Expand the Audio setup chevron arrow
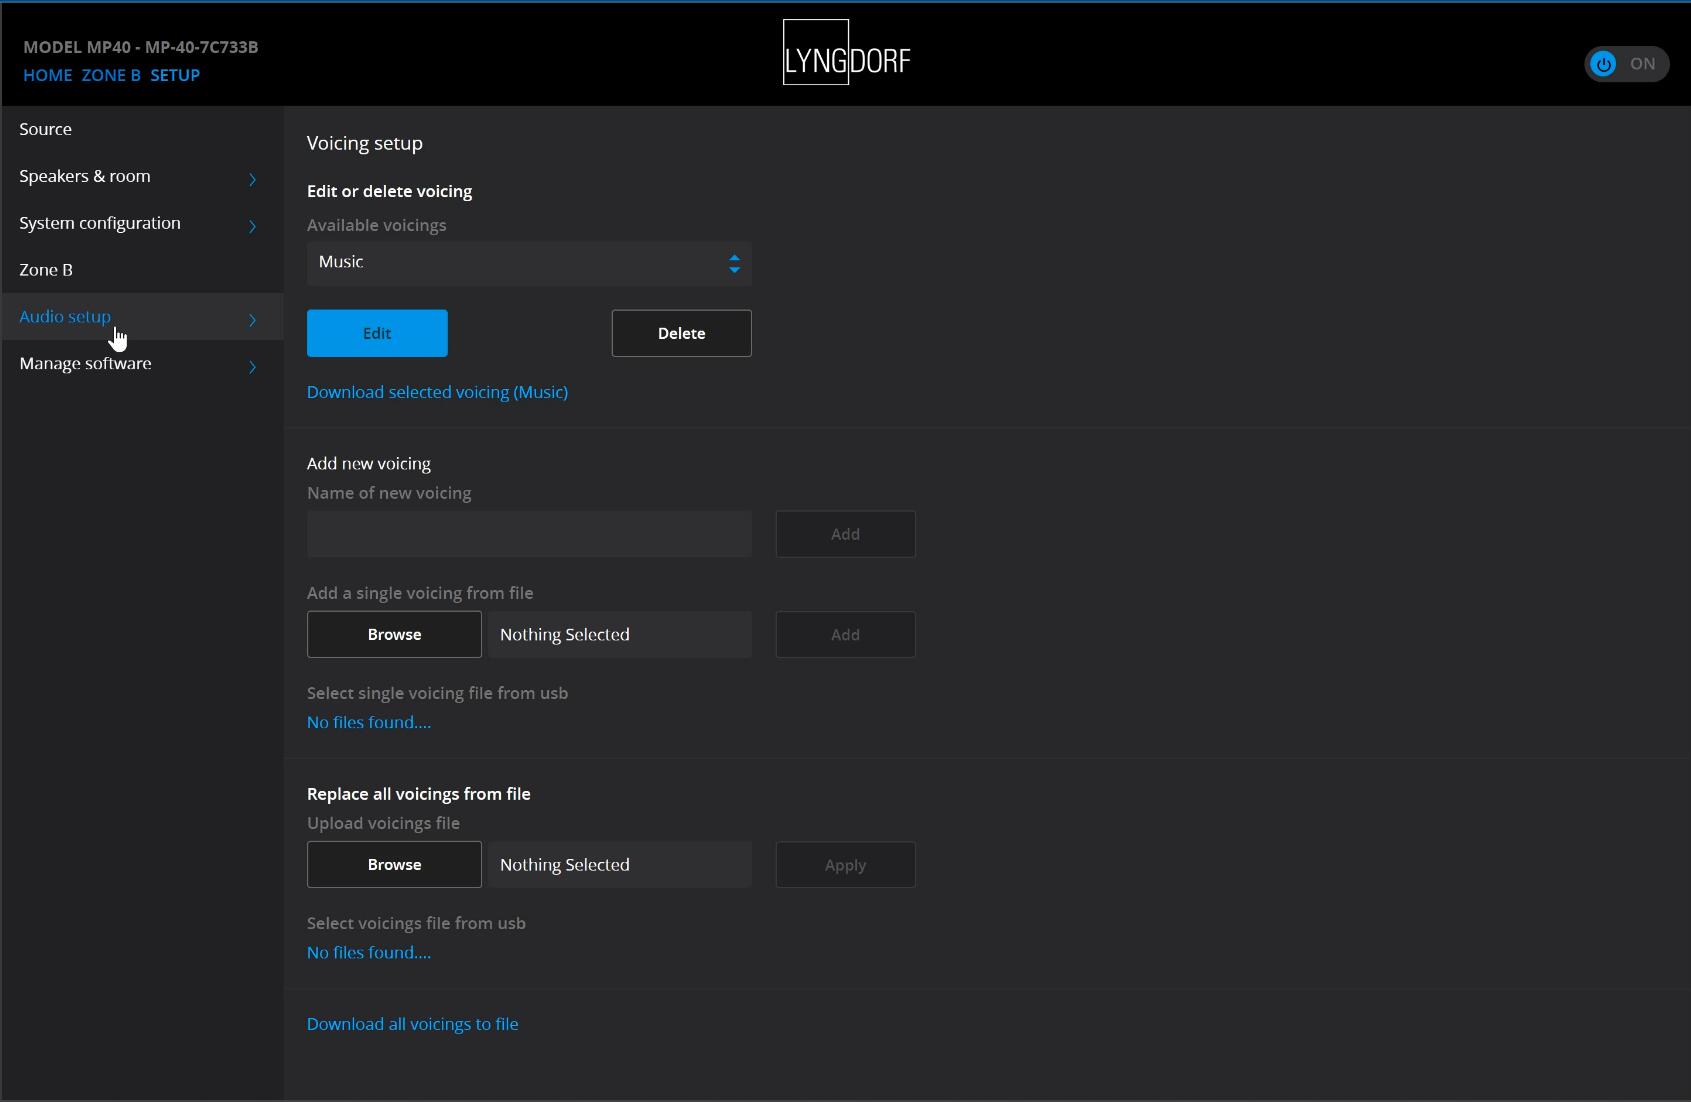The height and width of the screenshot is (1102, 1691). click(x=252, y=320)
